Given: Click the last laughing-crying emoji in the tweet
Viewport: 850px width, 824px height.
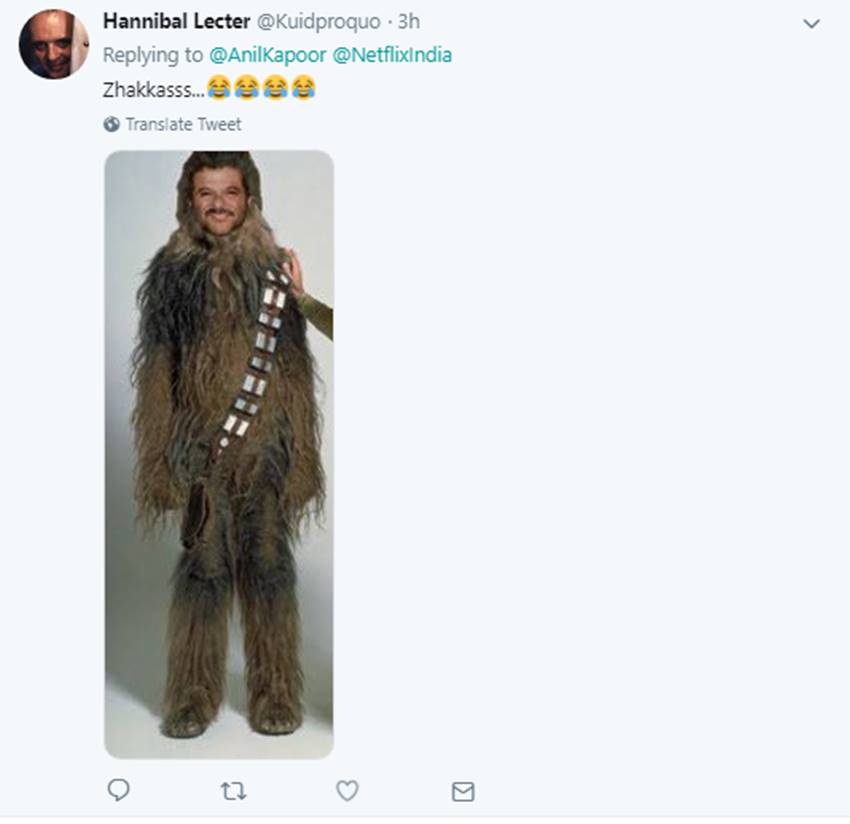Looking at the screenshot, I should (x=303, y=88).
